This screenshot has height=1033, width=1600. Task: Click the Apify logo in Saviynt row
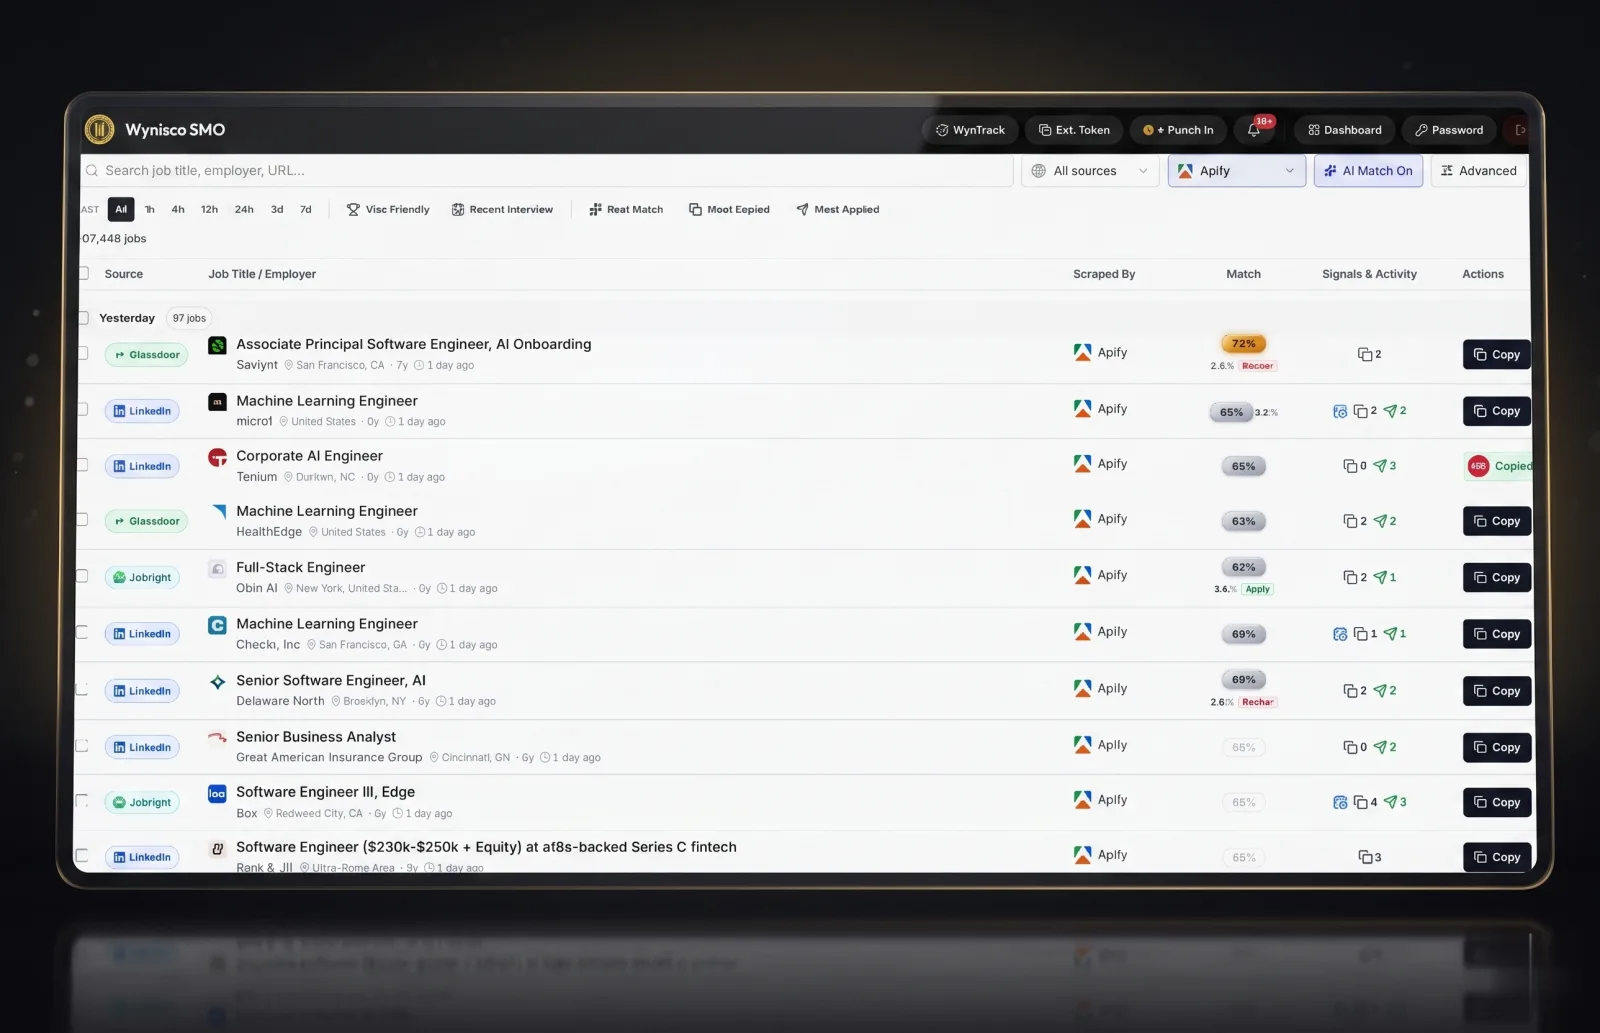click(x=1082, y=352)
